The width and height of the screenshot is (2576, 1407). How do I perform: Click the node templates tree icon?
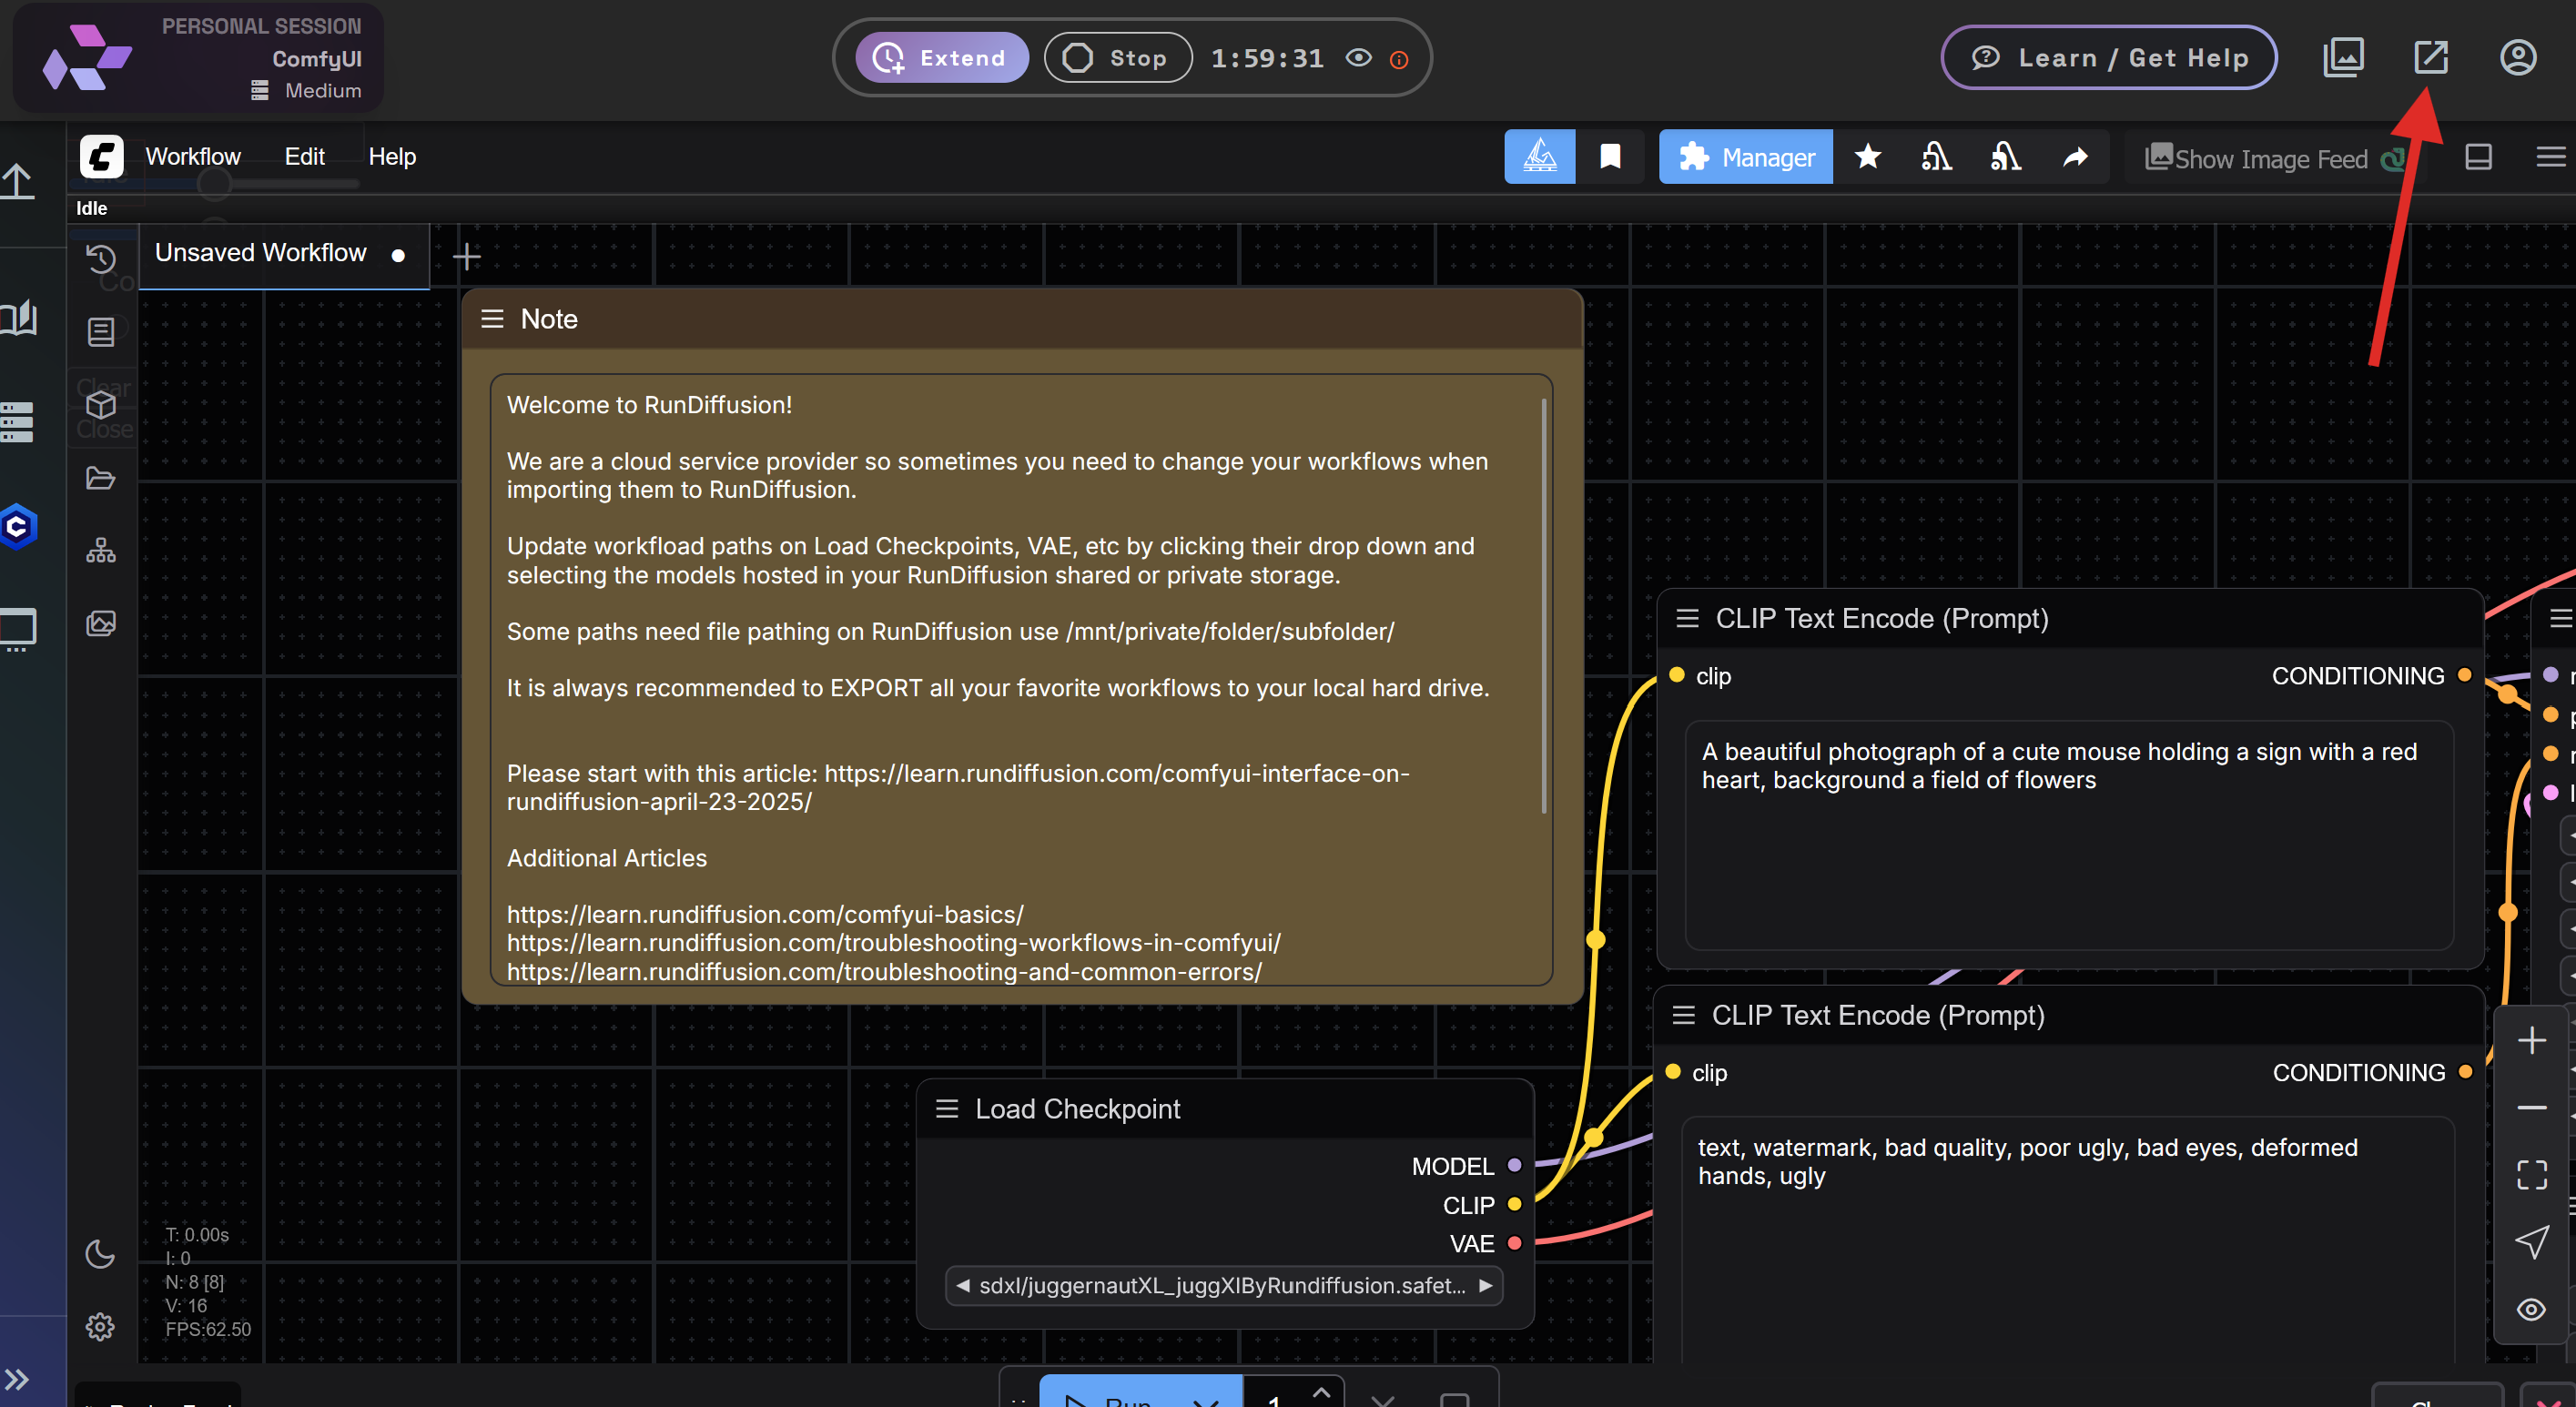pyautogui.click(x=100, y=549)
